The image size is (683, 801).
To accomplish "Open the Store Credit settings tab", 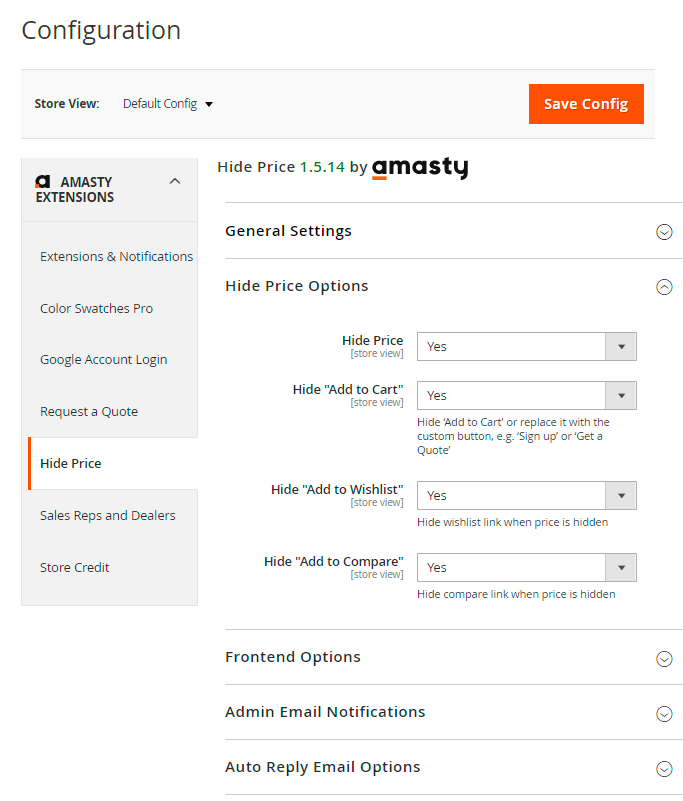I will click(75, 568).
